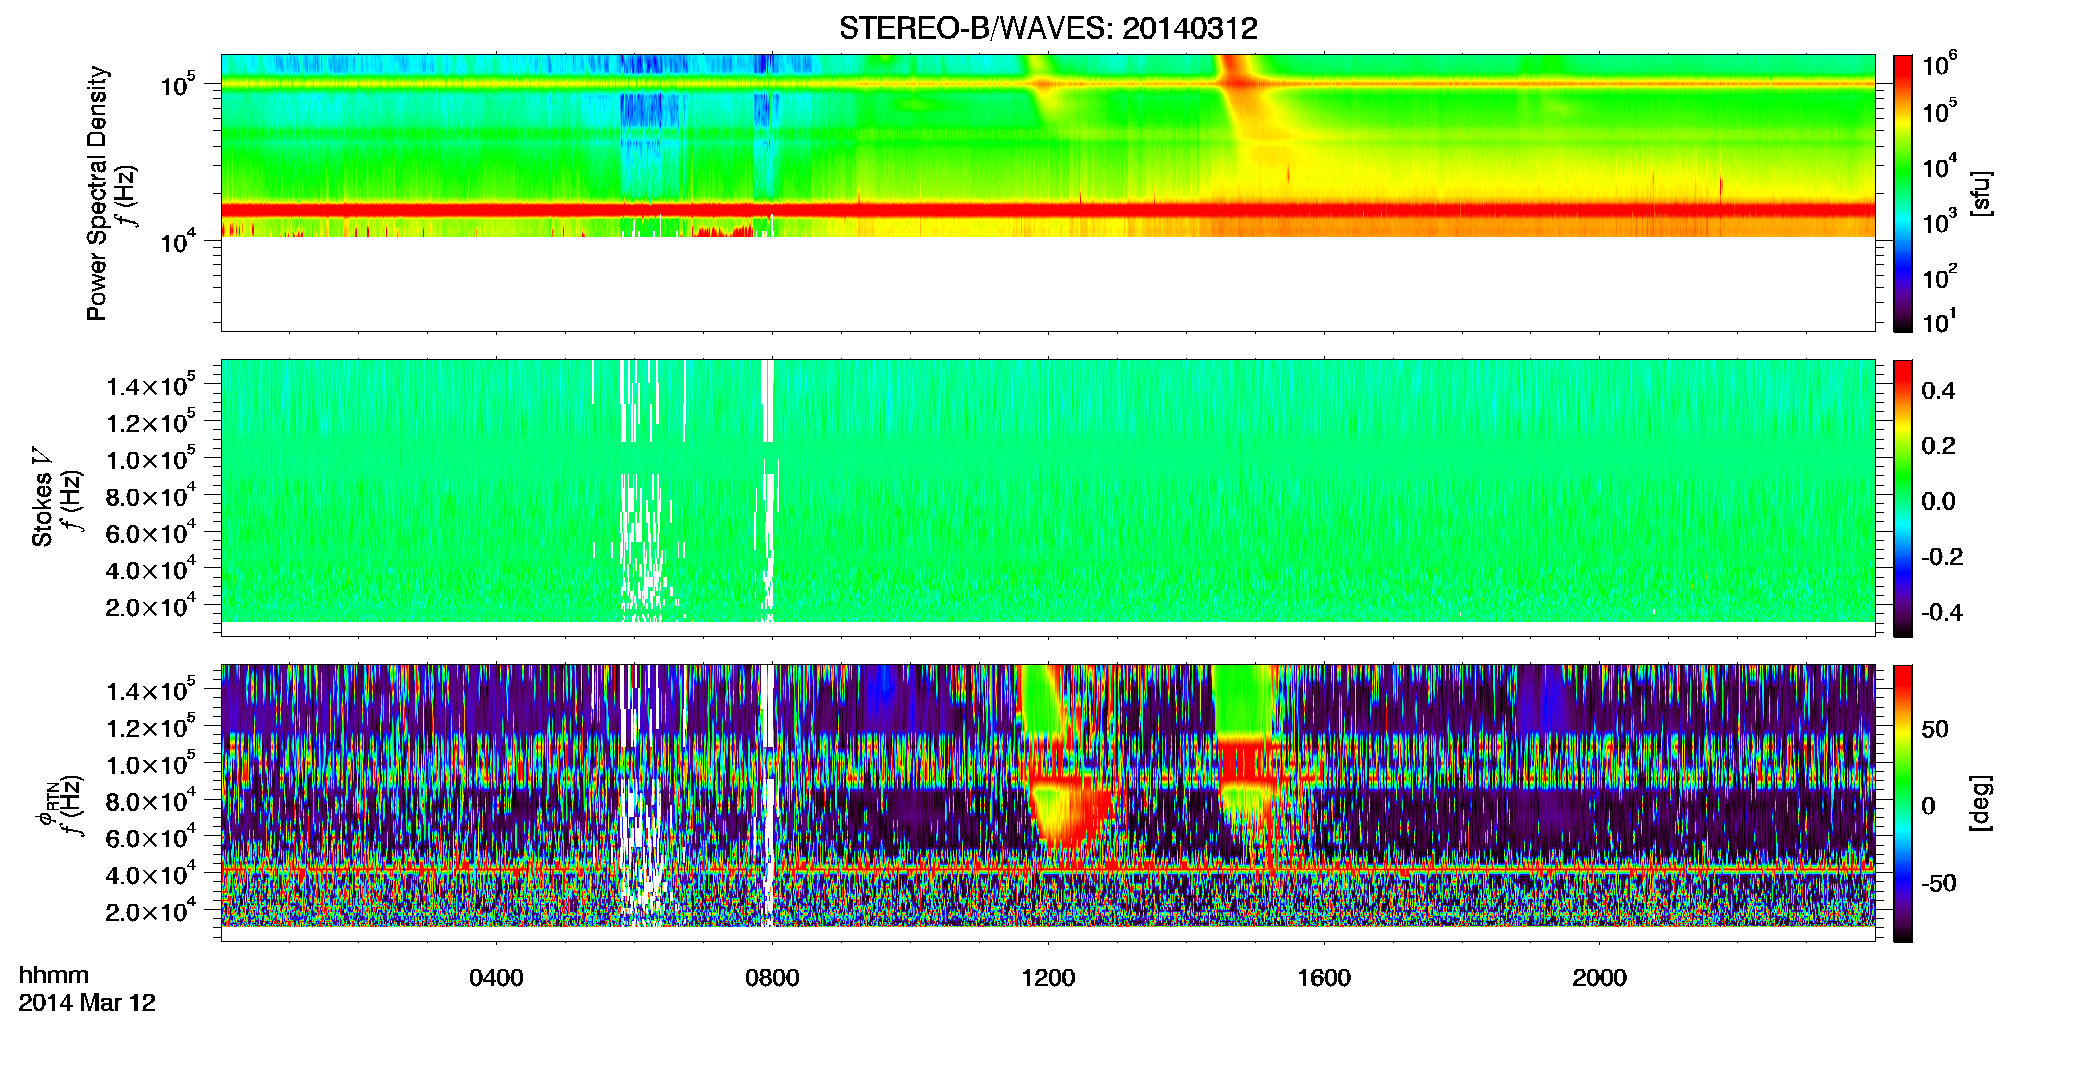Click the -0.4 label on Stokes colorbar
The width and height of the screenshot is (2096, 1080).
tap(1942, 613)
